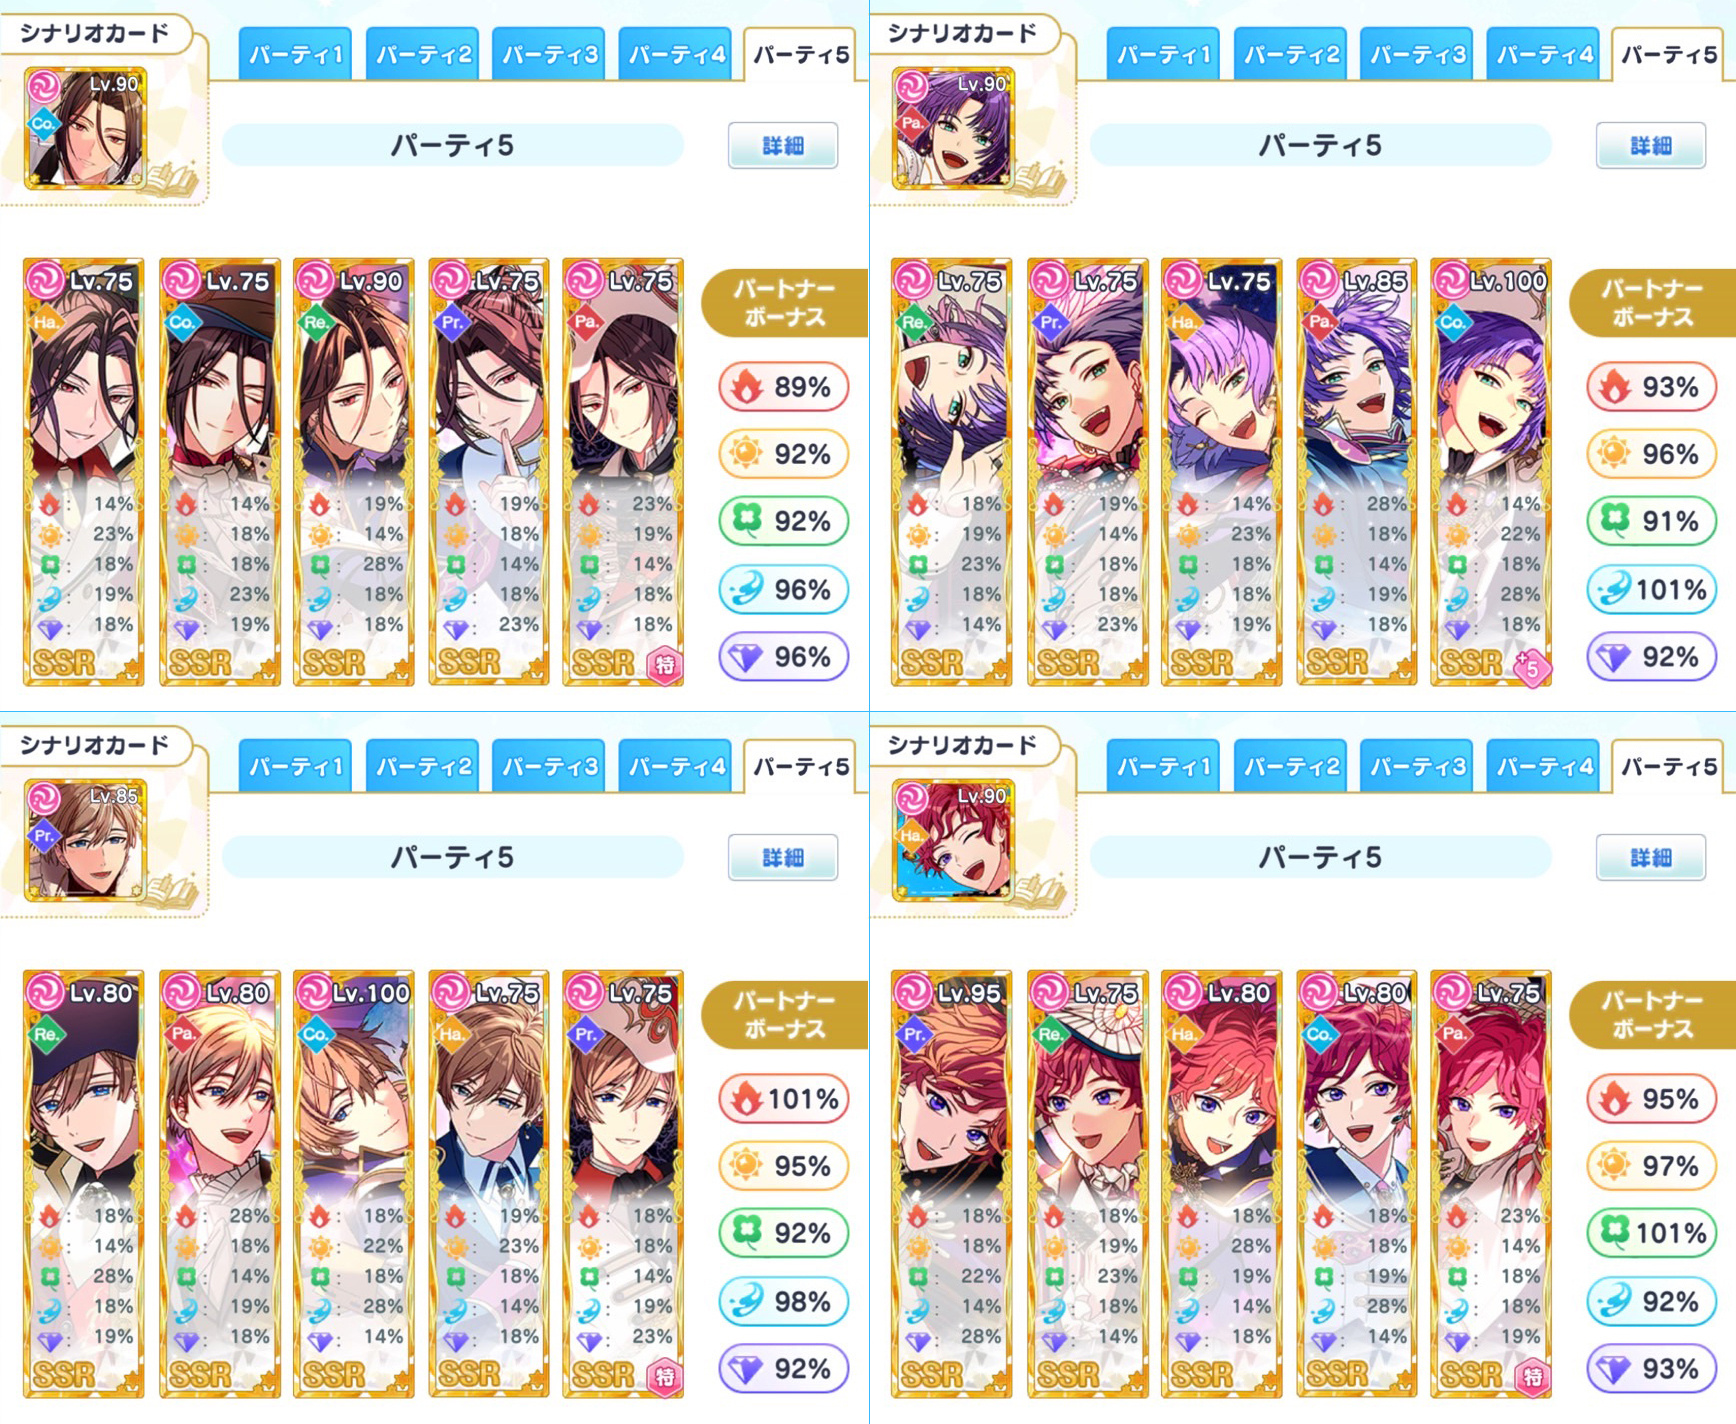
Task: Open 詳細 details in top-left panel
Action: coord(783,146)
